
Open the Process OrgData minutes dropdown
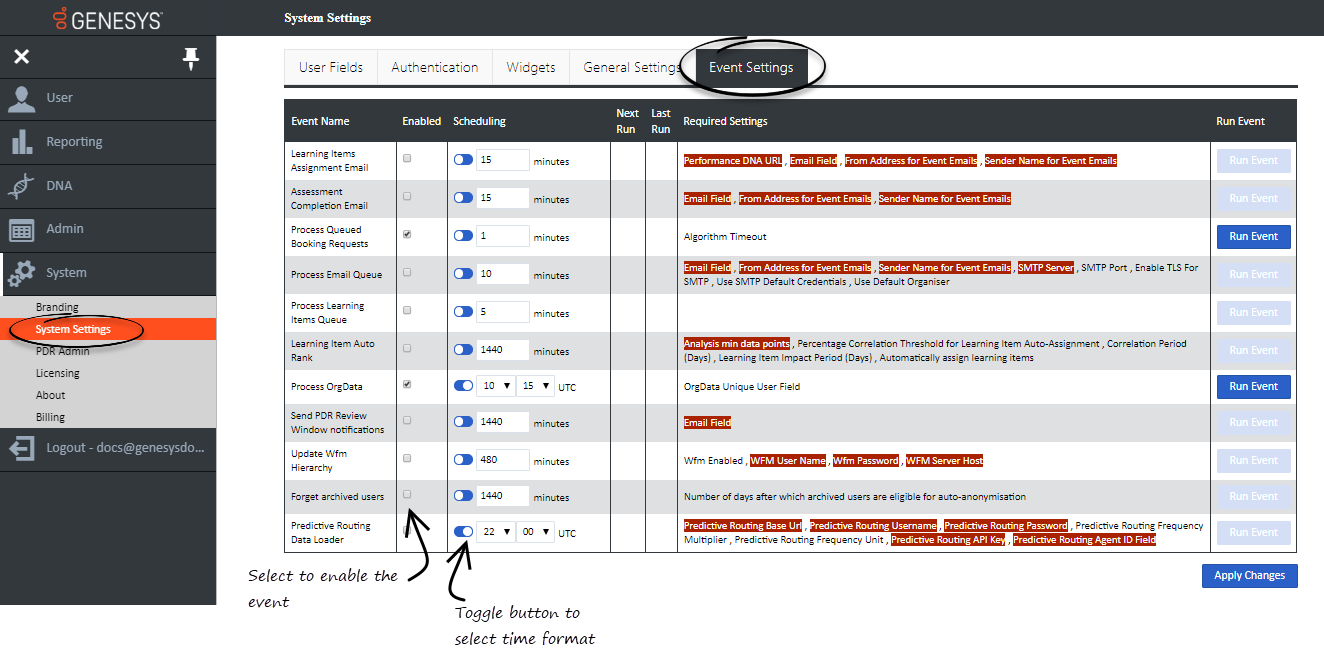pos(535,386)
